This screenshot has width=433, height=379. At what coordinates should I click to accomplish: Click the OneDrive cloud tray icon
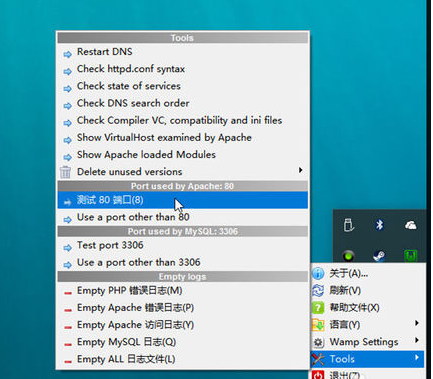(x=411, y=226)
